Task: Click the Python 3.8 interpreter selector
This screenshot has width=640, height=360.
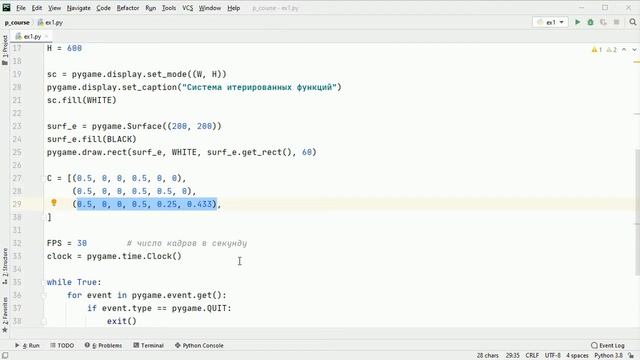Action: point(608,356)
